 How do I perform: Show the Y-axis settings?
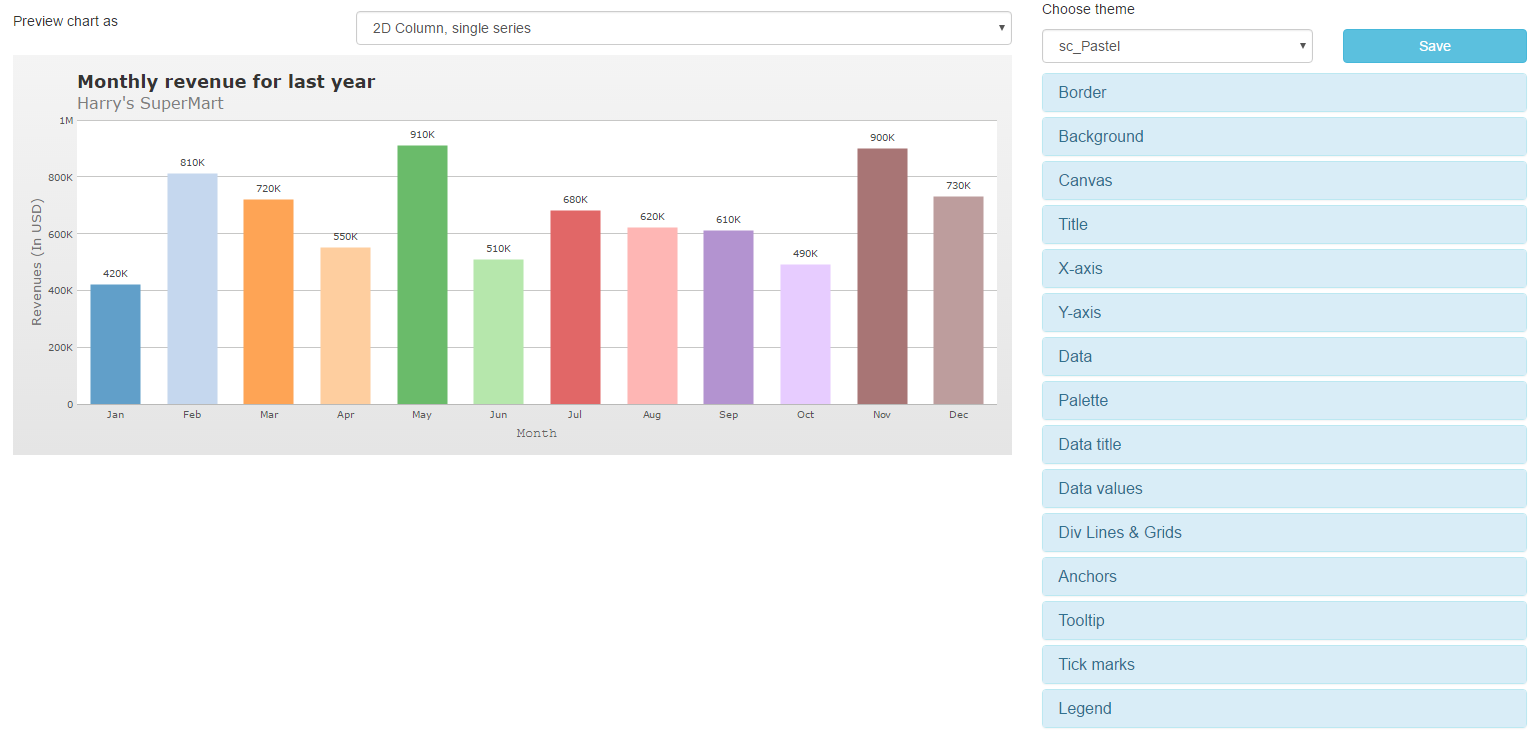(1283, 312)
